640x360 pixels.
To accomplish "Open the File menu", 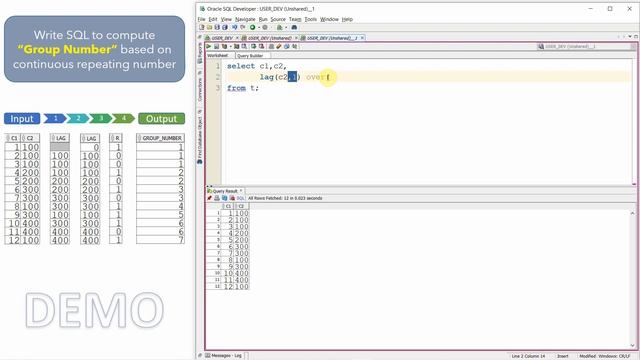I will 202,19.
